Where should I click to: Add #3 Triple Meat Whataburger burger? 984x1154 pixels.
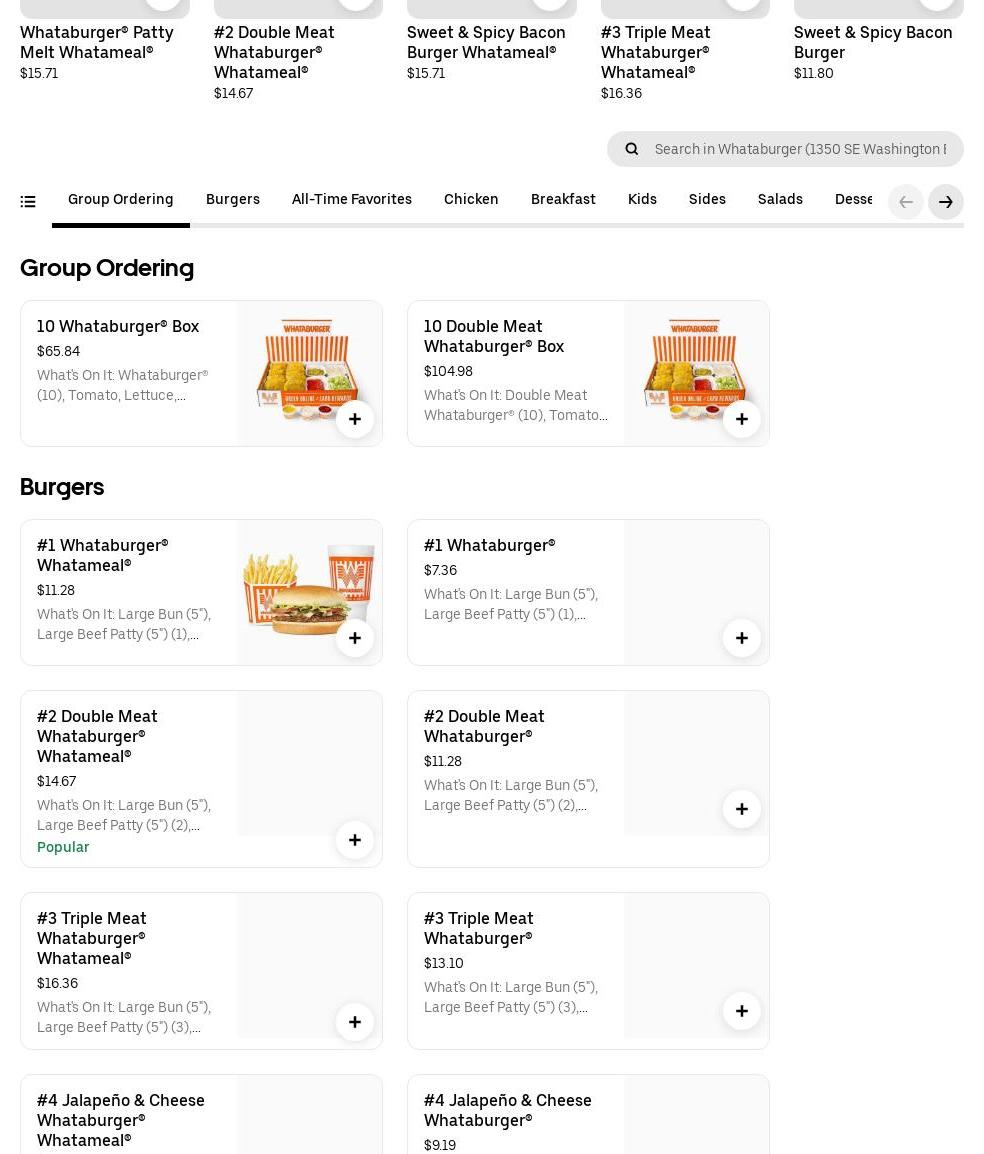point(742,1011)
